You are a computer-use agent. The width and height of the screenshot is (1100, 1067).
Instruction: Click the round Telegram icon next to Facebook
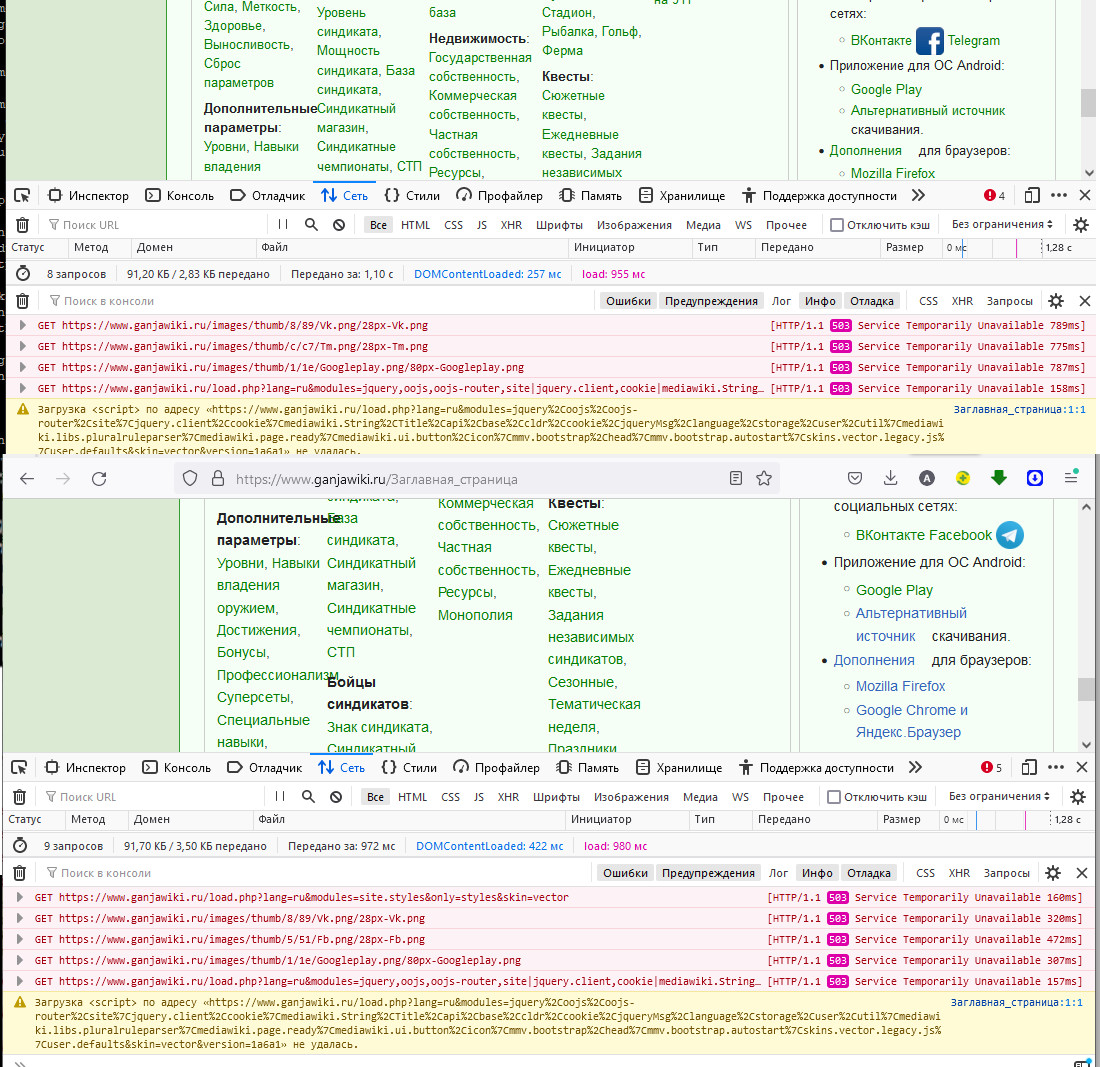tap(1010, 535)
